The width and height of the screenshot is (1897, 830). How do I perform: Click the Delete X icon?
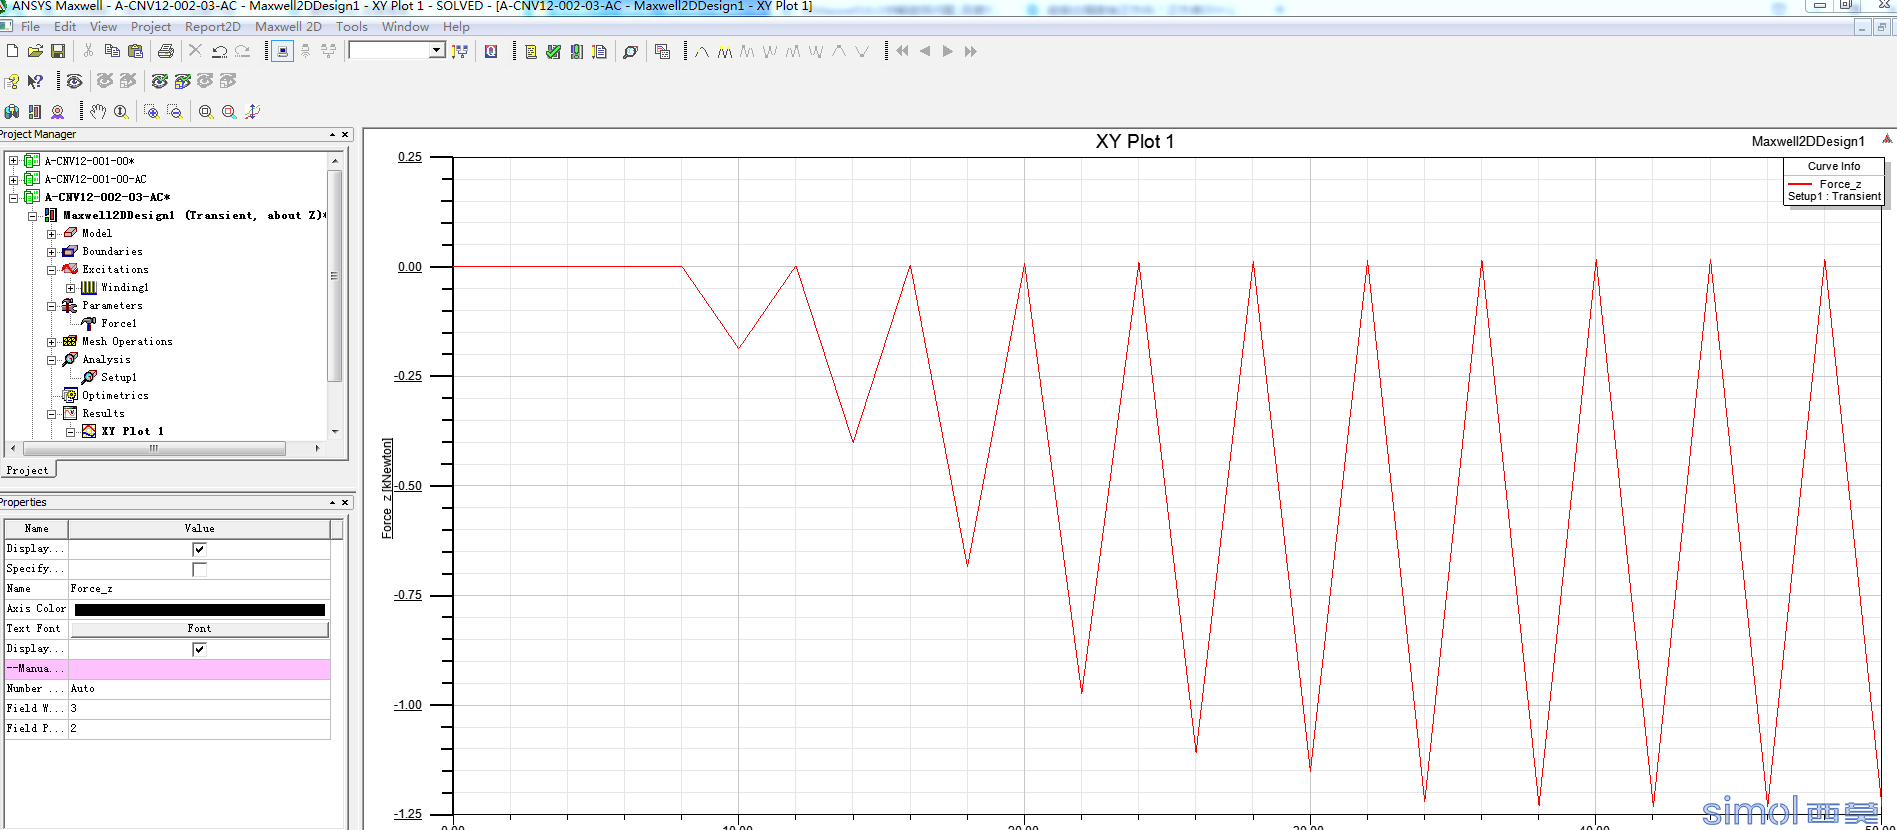click(x=196, y=51)
